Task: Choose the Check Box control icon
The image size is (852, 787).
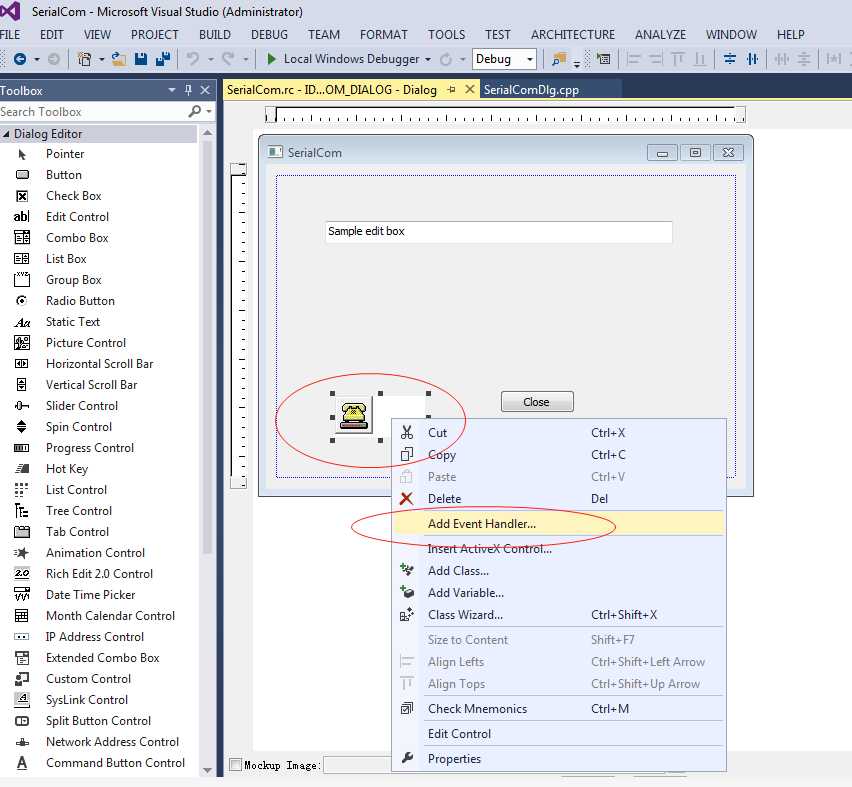Action: tap(22, 196)
